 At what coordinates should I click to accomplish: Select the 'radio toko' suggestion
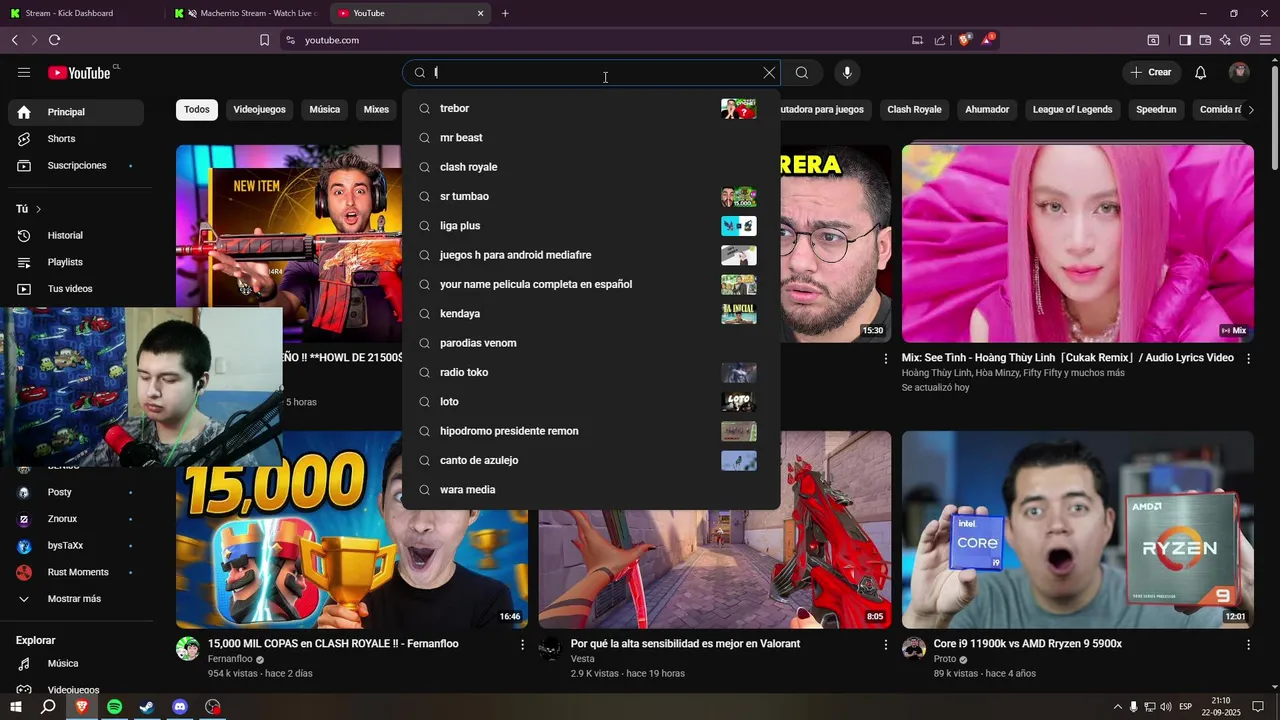click(x=591, y=372)
